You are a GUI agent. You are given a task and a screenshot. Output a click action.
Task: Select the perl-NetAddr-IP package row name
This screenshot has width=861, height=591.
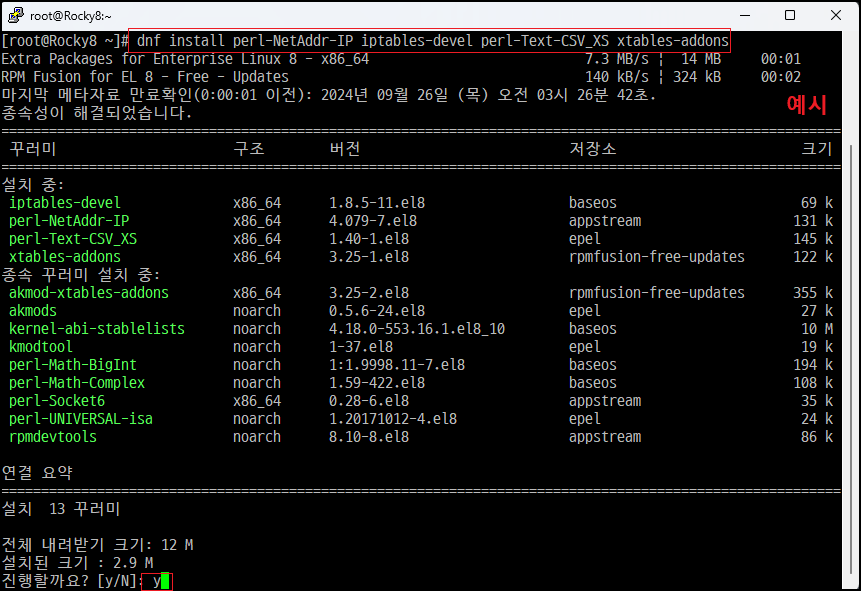click(x=69, y=221)
